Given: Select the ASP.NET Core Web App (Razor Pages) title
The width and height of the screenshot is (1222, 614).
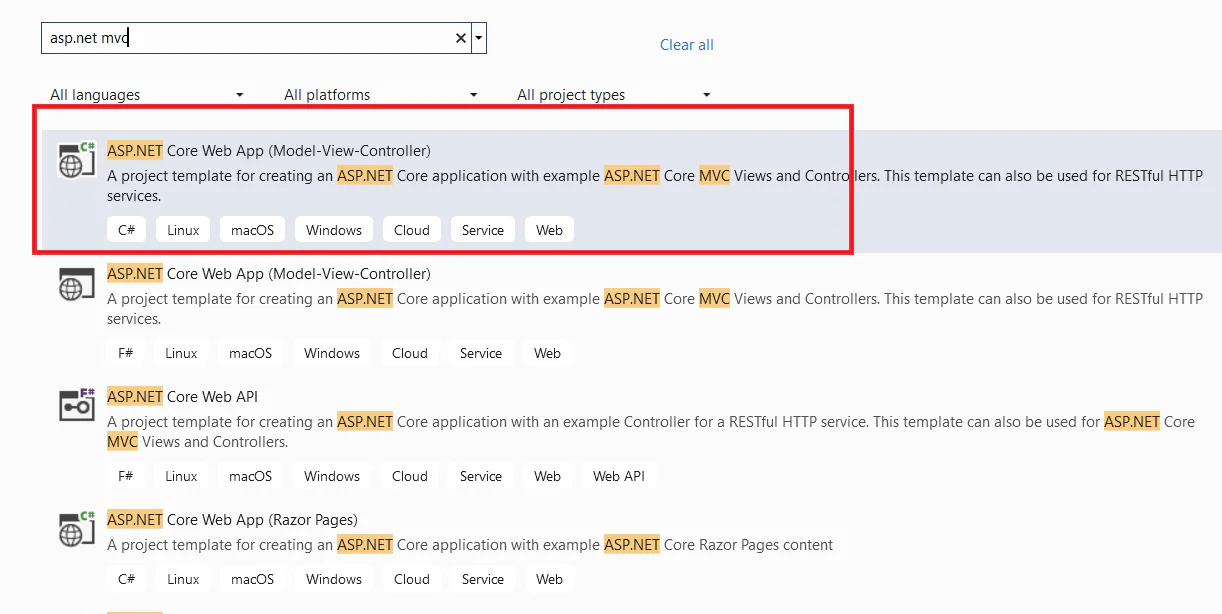Looking at the screenshot, I should (232, 520).
